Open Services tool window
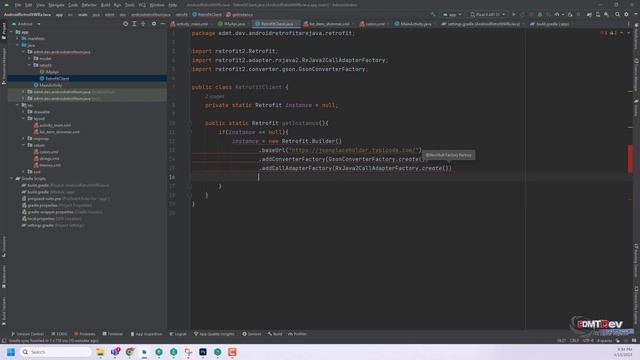Screen dimensions: 640x360 (x=251, y=334)
